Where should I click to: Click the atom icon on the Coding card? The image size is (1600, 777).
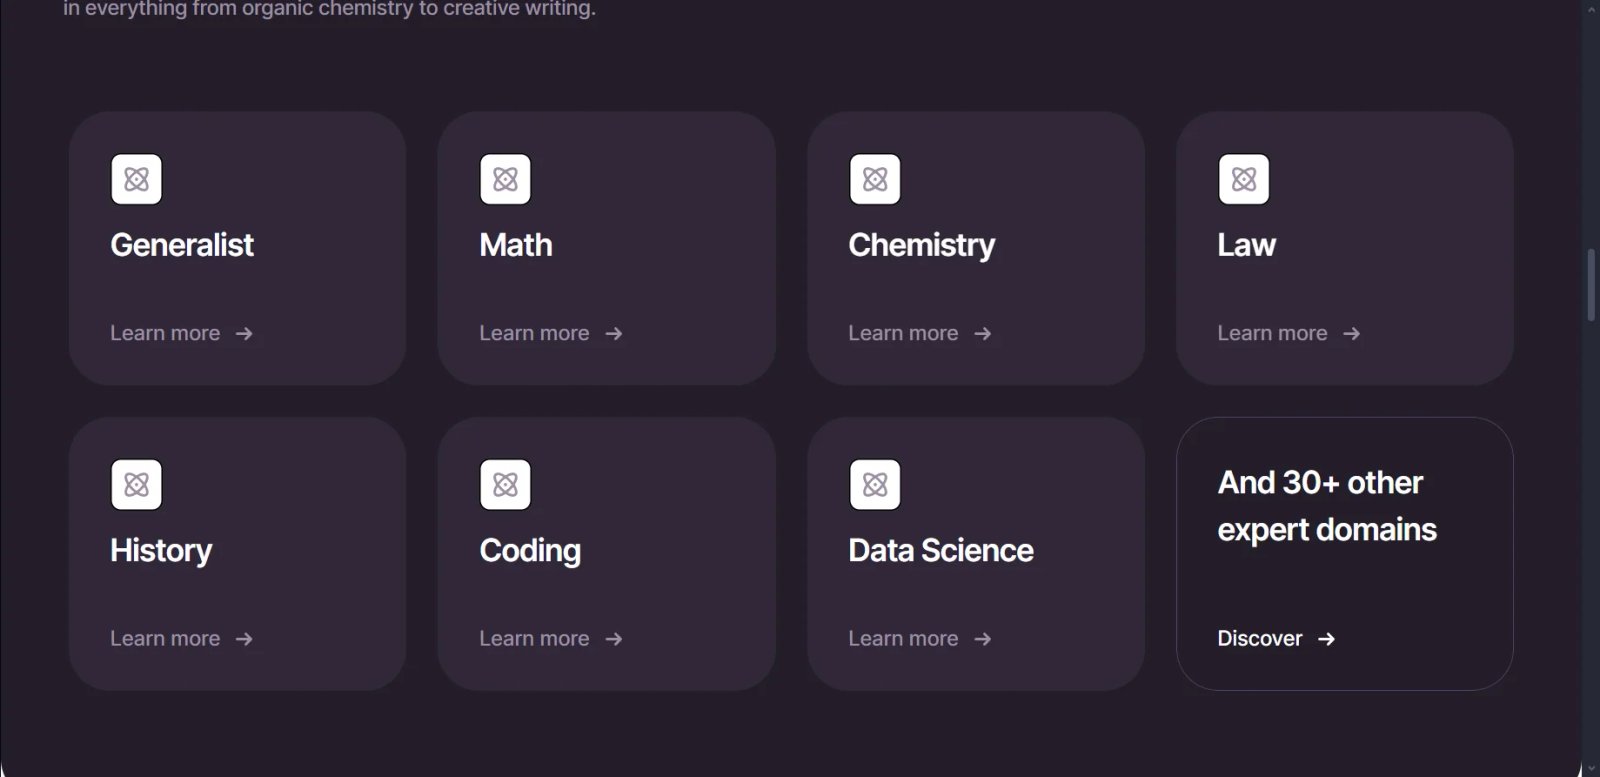coord(505,485)
